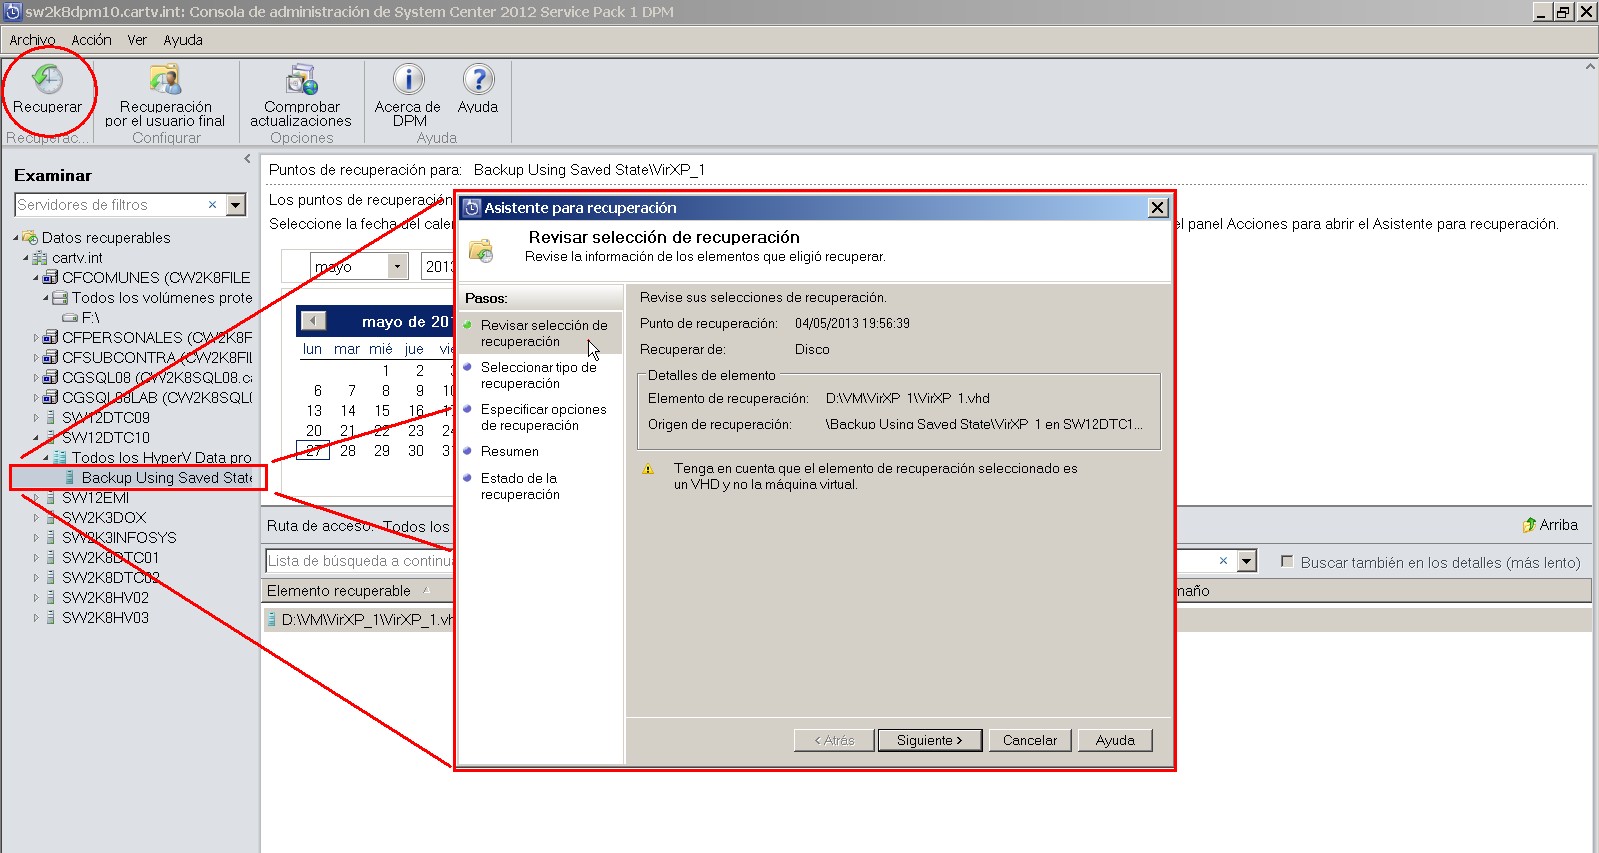The width and height of the screenshot is (1599, 853).
Task: Click the Arriba up-arrow icon
Action: tap(1529, 525)
